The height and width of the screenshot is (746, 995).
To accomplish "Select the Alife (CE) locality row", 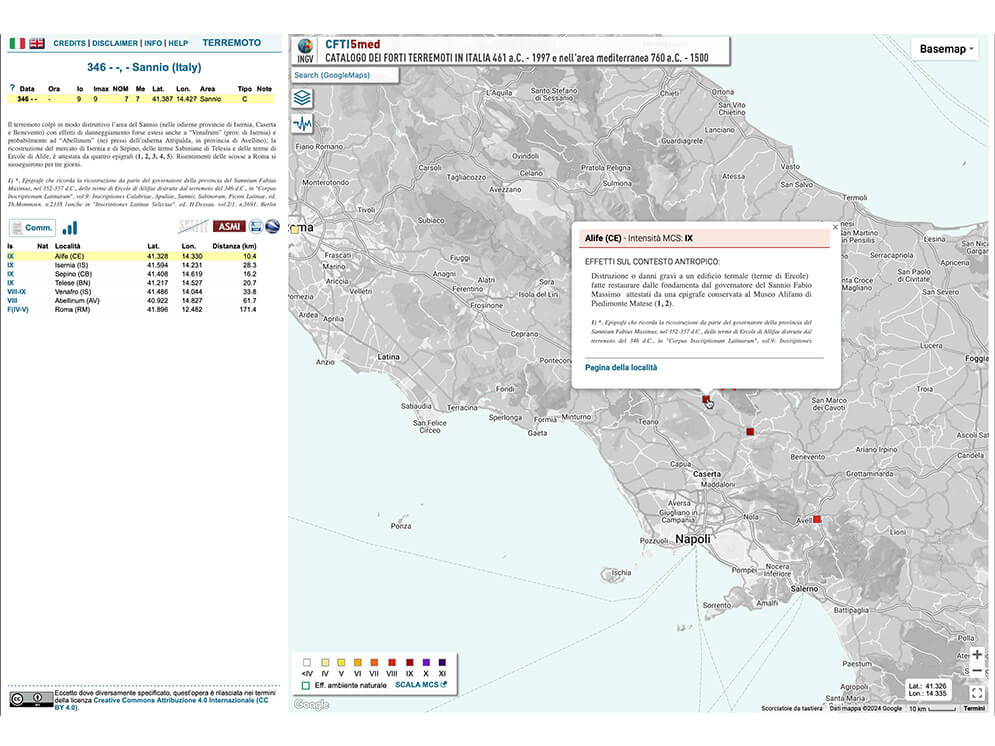I will click(x=132, y=256).
